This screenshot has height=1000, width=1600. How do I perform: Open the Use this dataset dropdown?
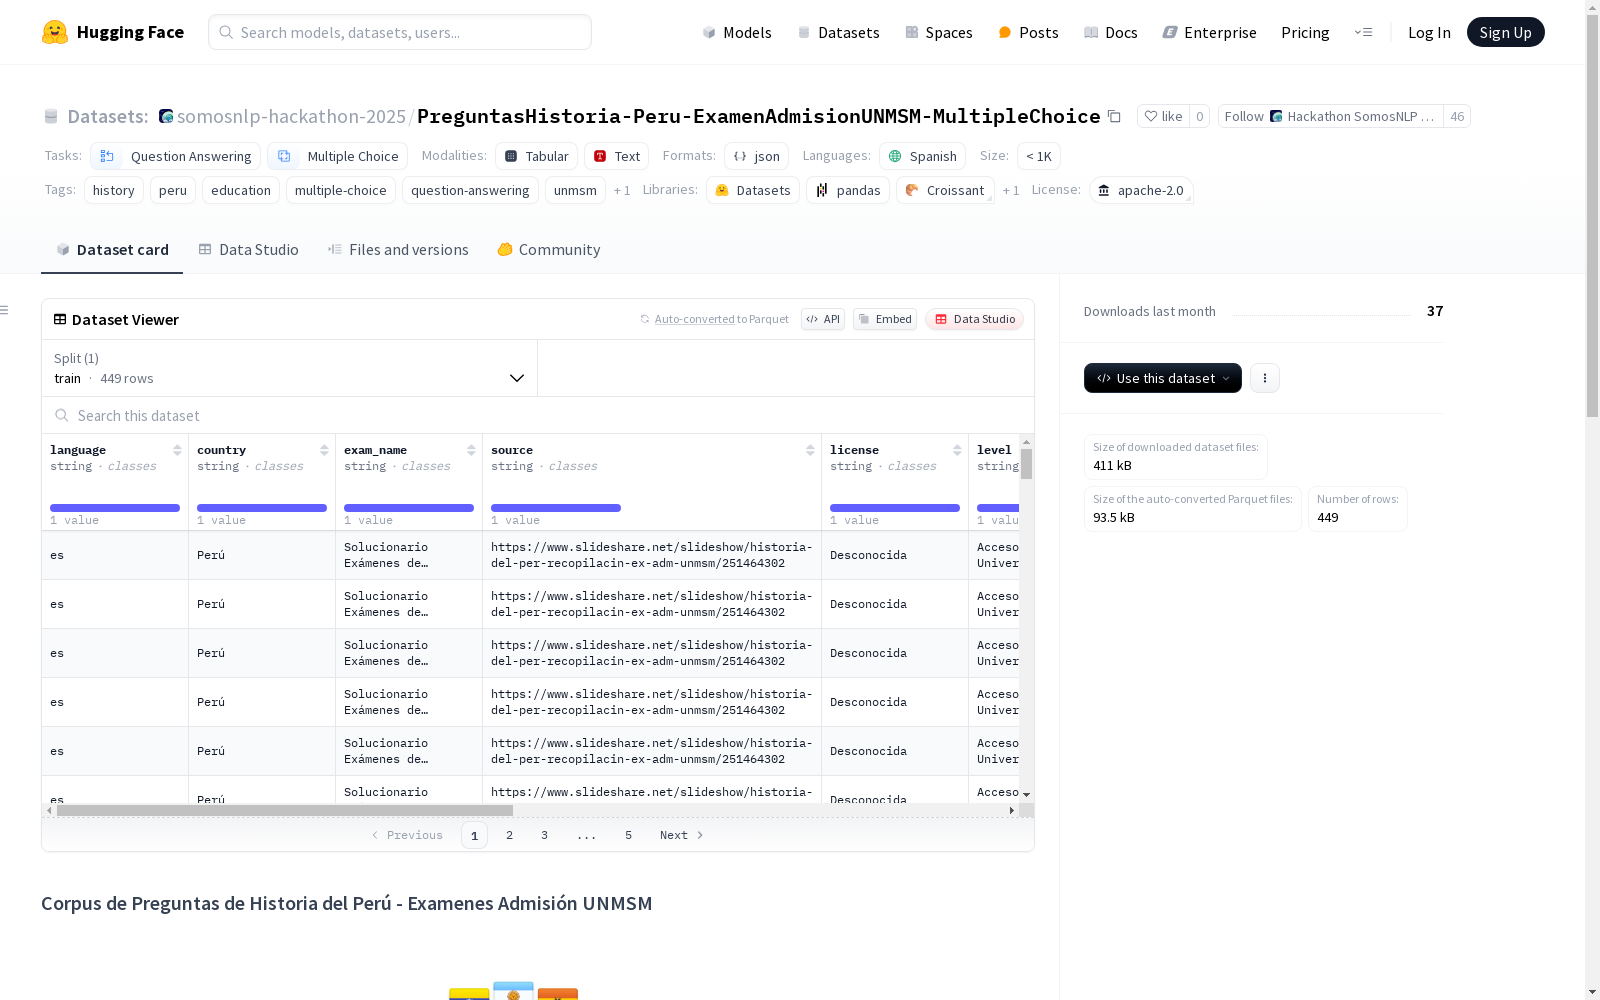[x=1163, y=378]
